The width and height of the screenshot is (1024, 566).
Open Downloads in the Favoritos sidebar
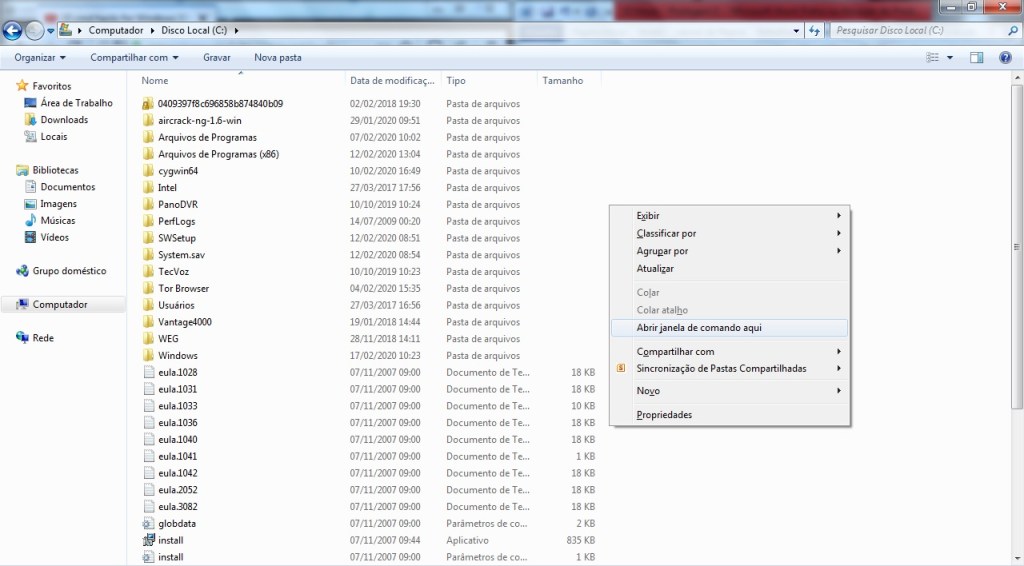[64, 120]
